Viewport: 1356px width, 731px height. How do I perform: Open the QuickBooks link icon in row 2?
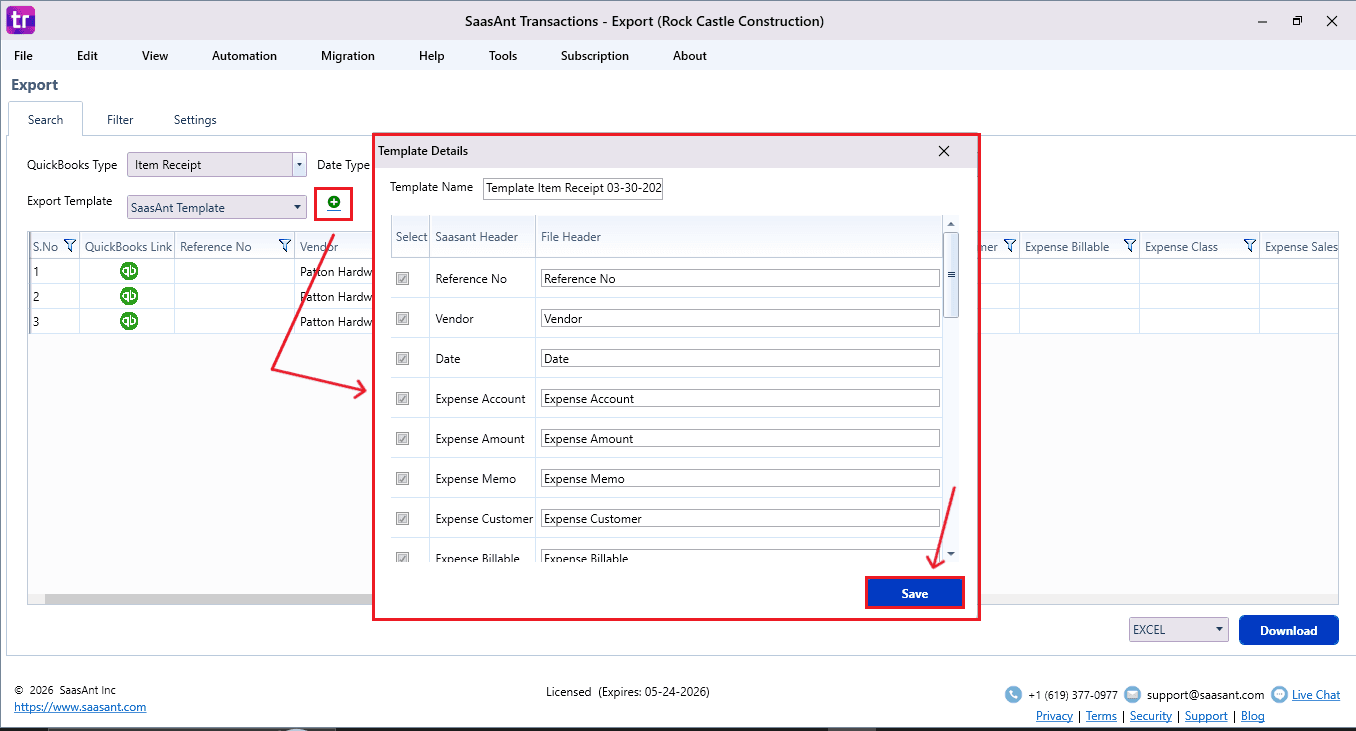tap(129, 296)
